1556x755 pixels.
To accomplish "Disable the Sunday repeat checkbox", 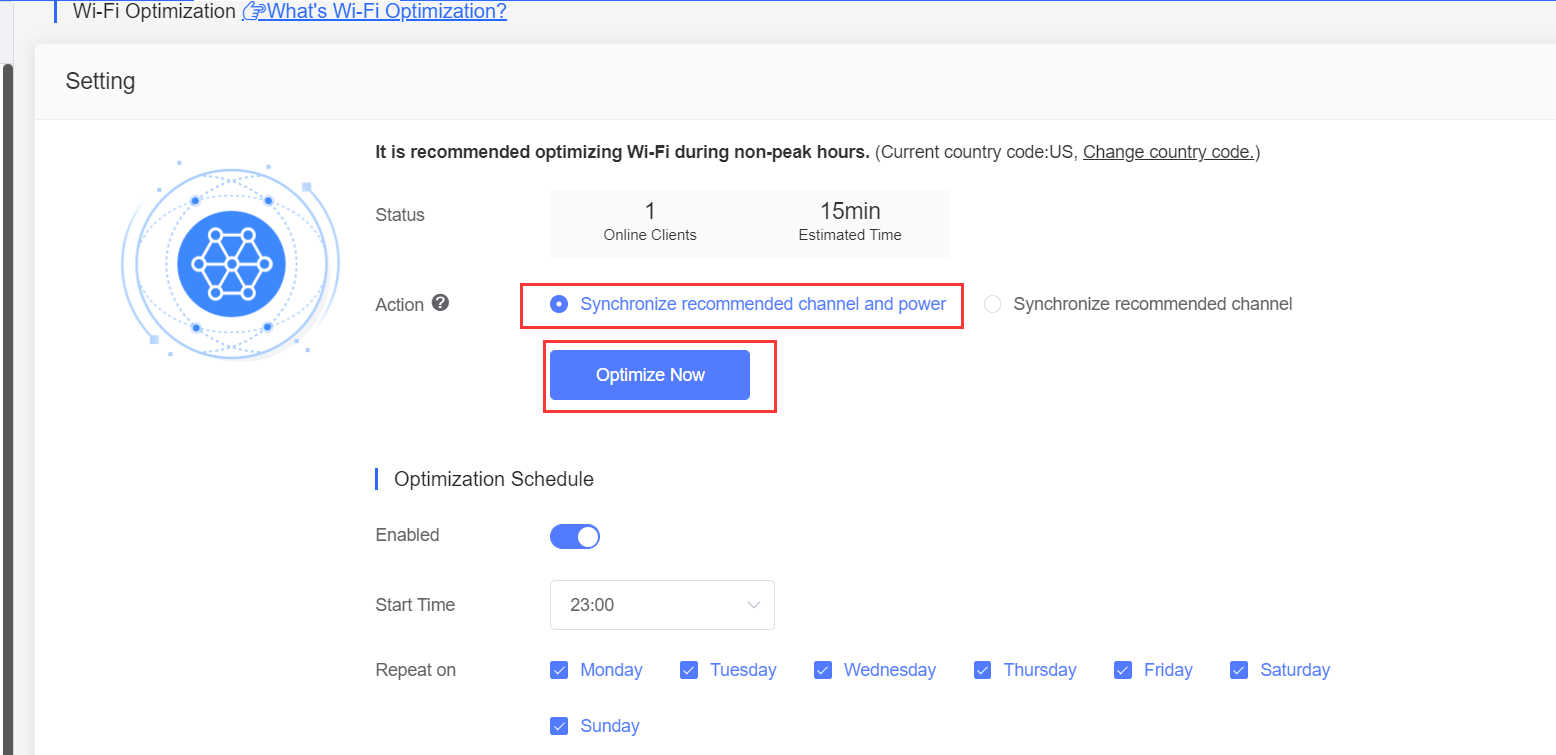I will 559,726.
